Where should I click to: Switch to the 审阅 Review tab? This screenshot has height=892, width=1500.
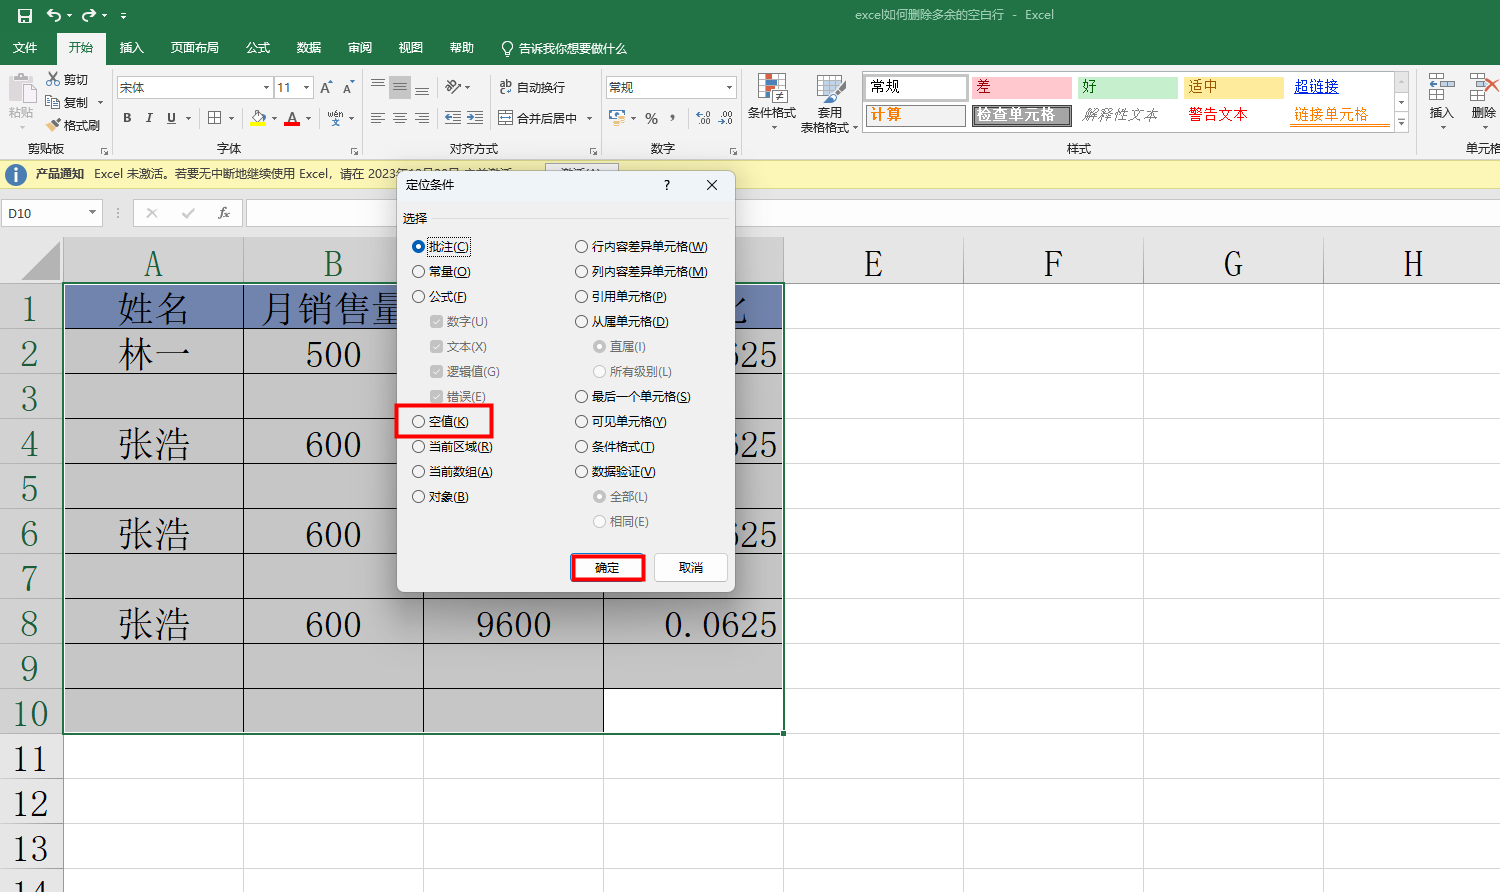[360, 48]
